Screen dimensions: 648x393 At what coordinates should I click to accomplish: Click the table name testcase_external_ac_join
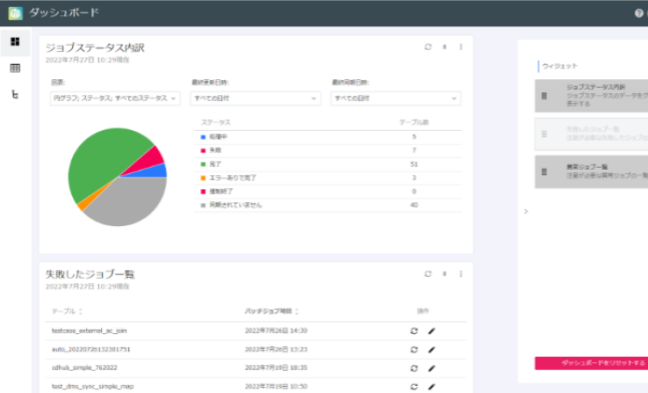pos(89,331)
